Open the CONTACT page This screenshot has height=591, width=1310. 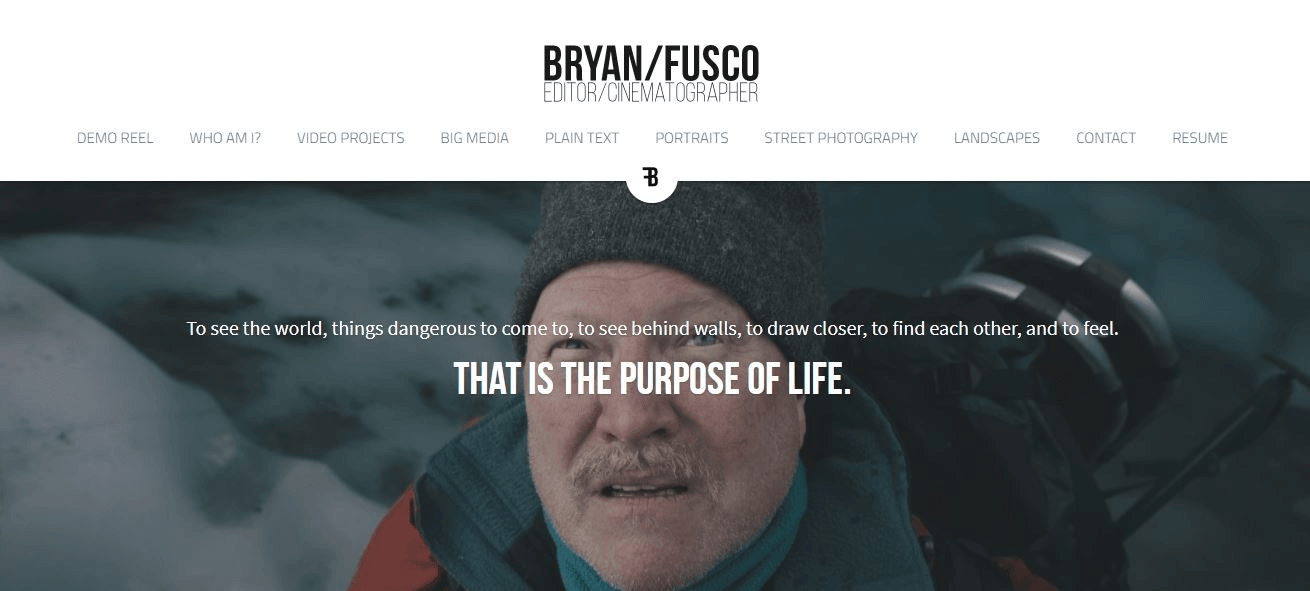click(1106, 138)
